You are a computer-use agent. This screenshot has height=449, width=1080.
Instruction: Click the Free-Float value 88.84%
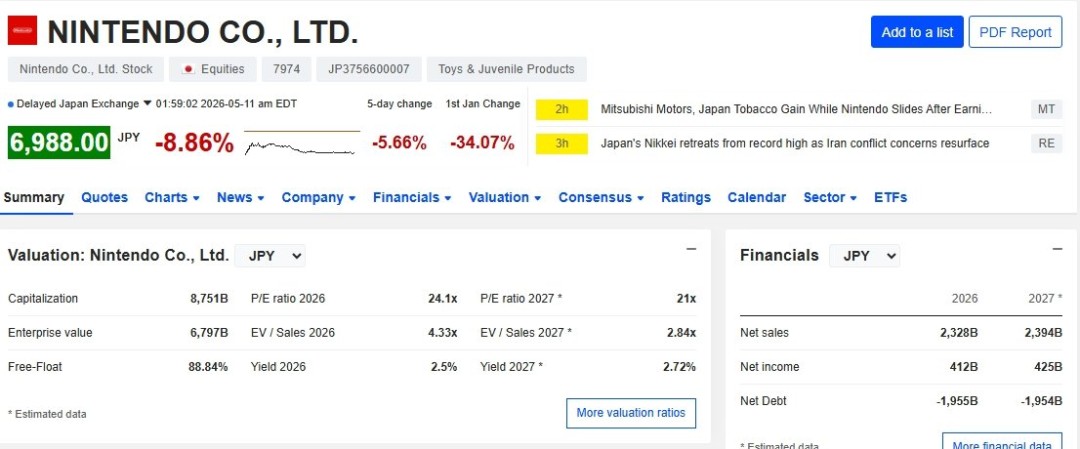coord(208,367)
